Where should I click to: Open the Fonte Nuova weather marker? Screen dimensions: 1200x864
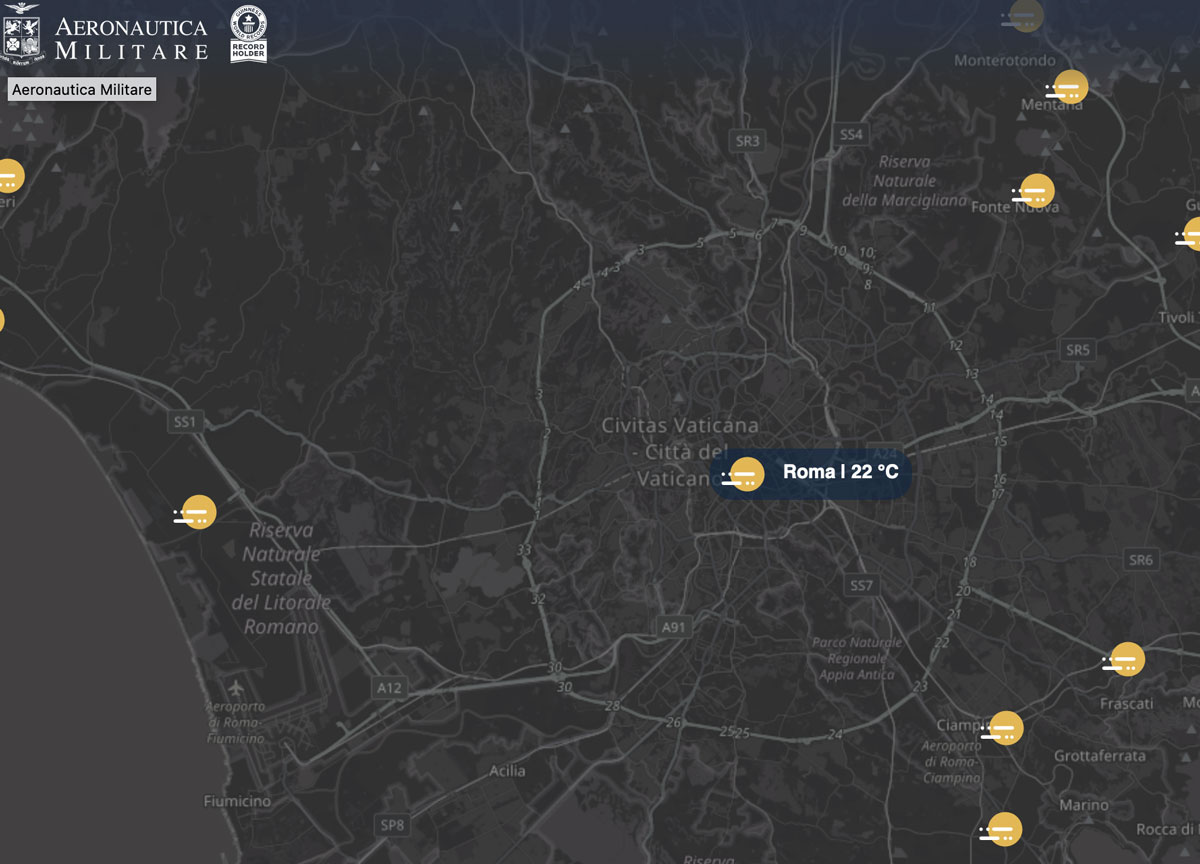coord(1036,190)
